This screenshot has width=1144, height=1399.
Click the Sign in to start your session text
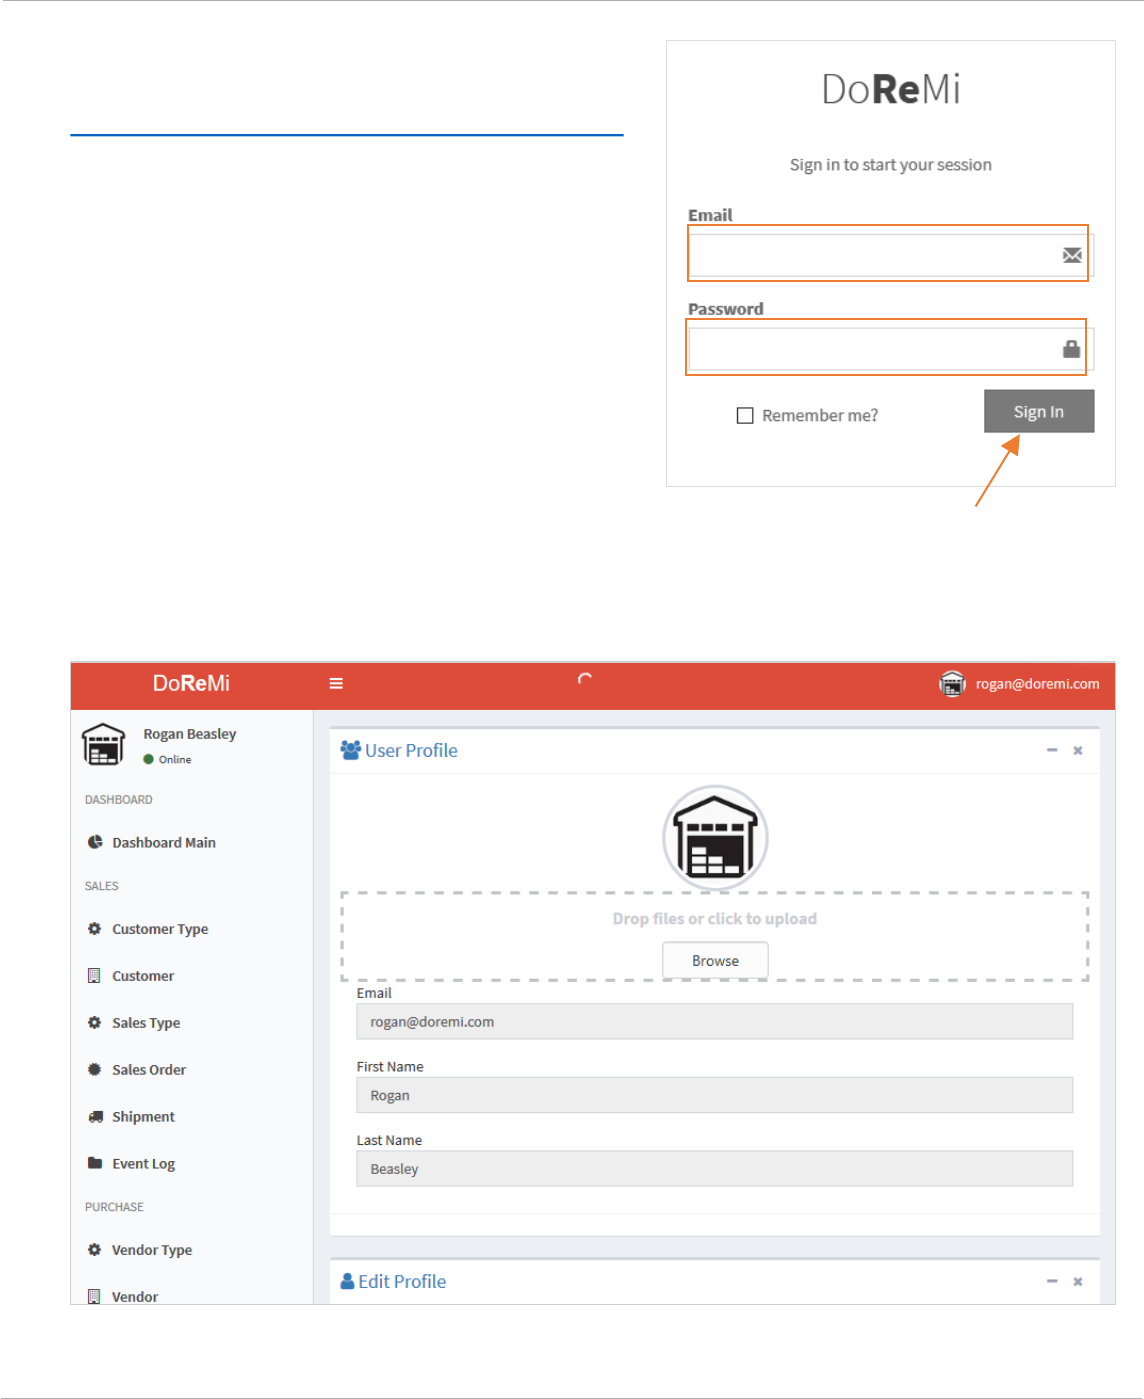[x=891, y=164]
